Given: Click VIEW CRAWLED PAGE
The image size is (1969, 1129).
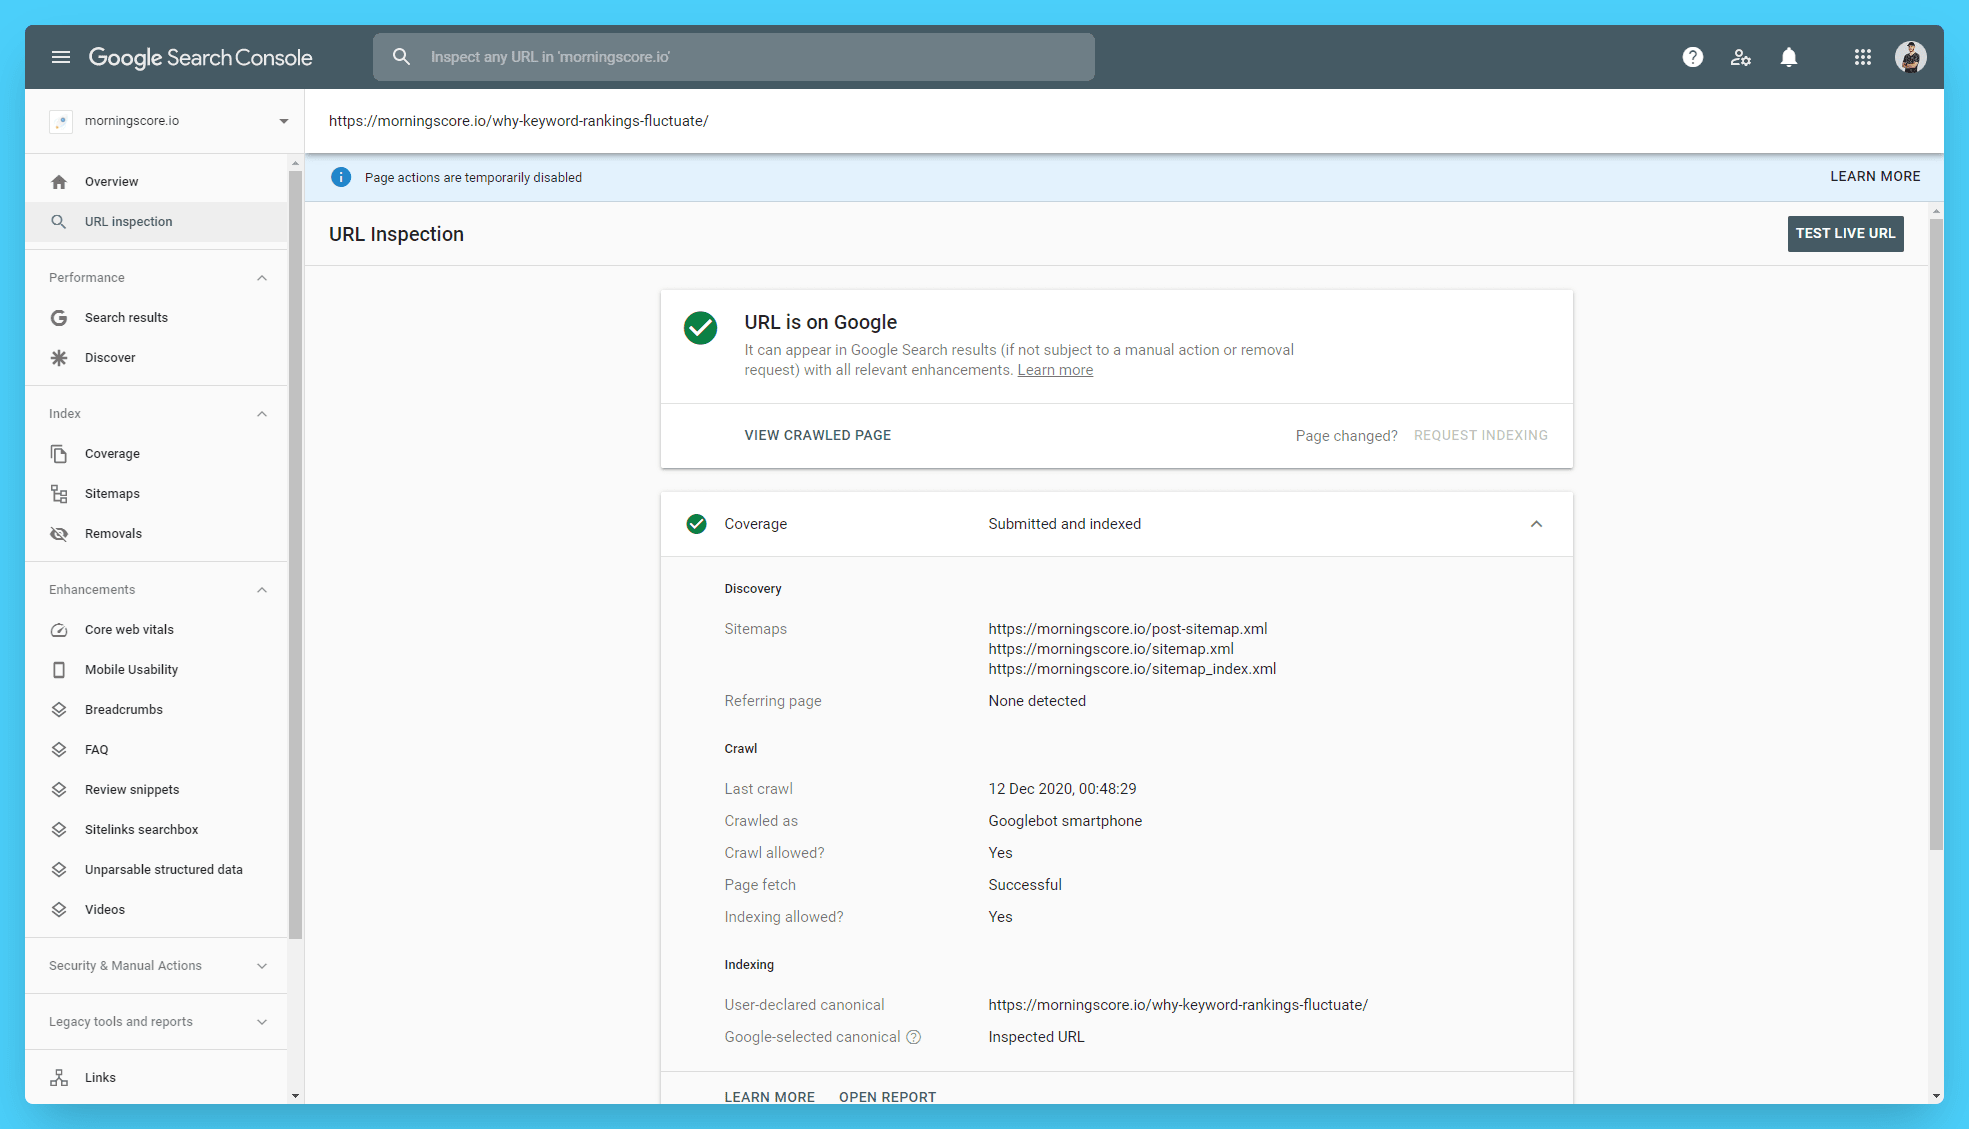Looking at the screenshot, I should [817, 436].
